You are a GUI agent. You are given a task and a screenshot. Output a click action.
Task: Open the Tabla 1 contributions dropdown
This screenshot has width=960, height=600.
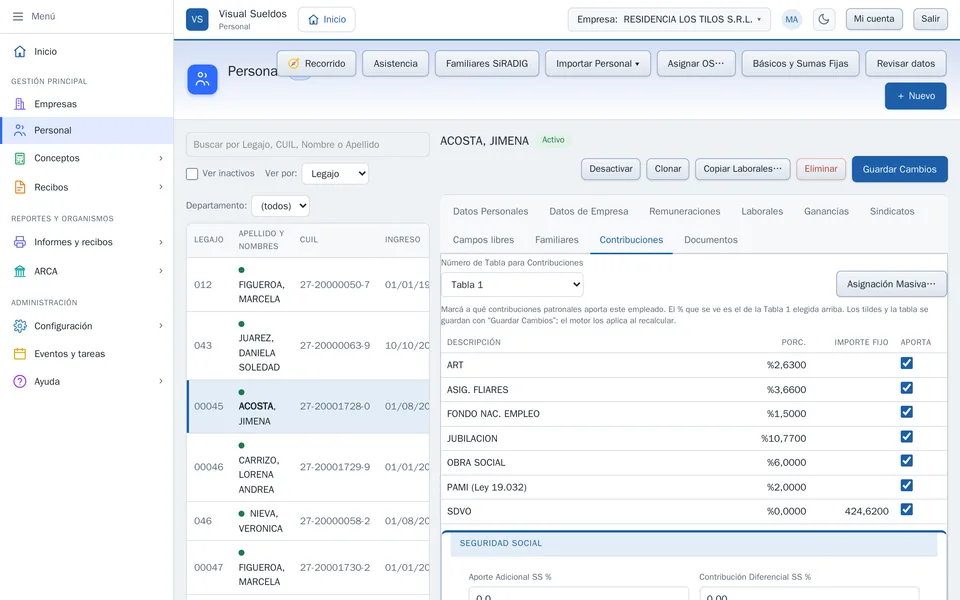pyautogui.click(x=512, y=285)
